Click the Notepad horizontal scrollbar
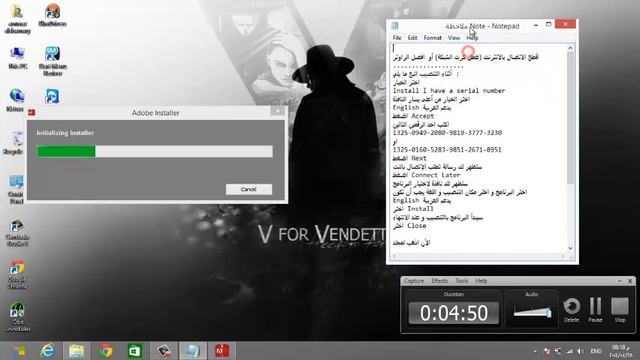 [x=478, y=256]
